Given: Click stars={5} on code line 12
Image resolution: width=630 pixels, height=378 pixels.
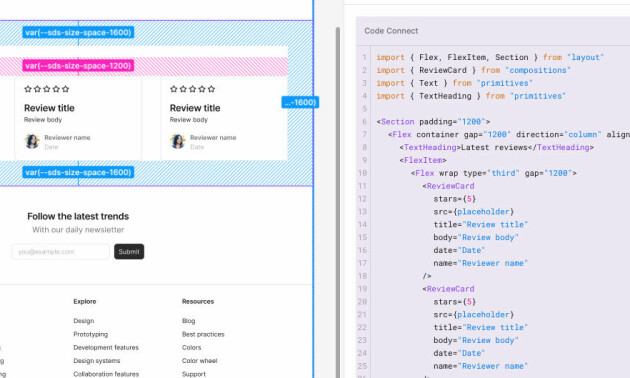Looking at the screenshot, I should [454, 199].
